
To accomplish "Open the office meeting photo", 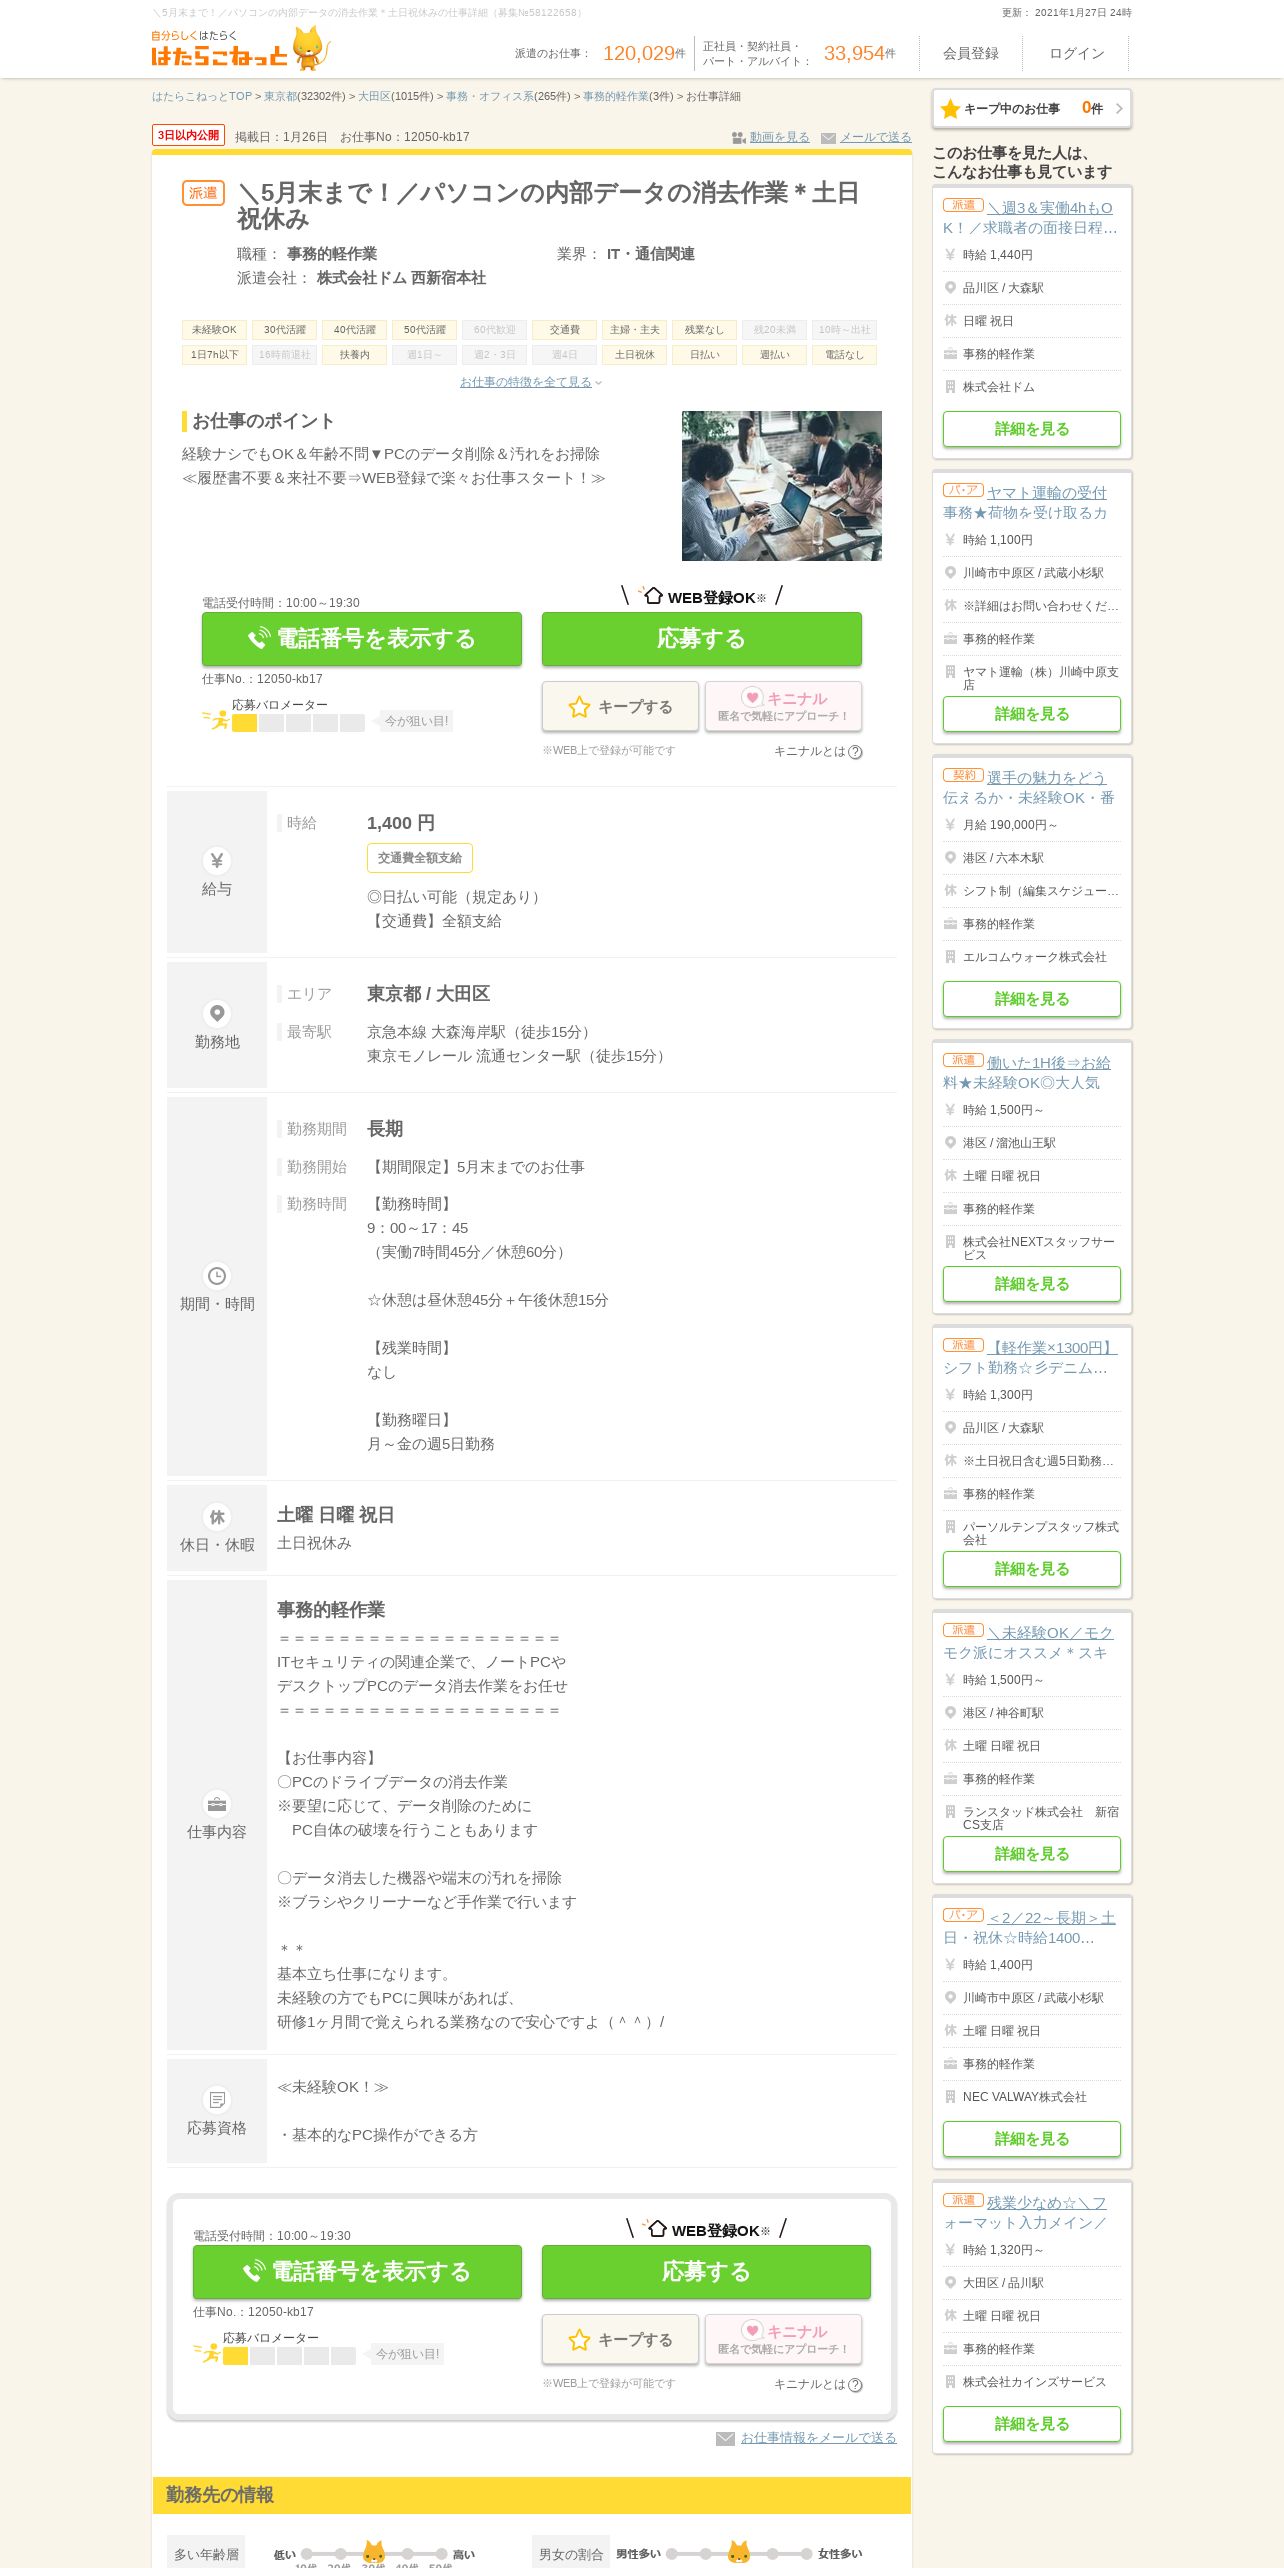I will tap(781, 485).
